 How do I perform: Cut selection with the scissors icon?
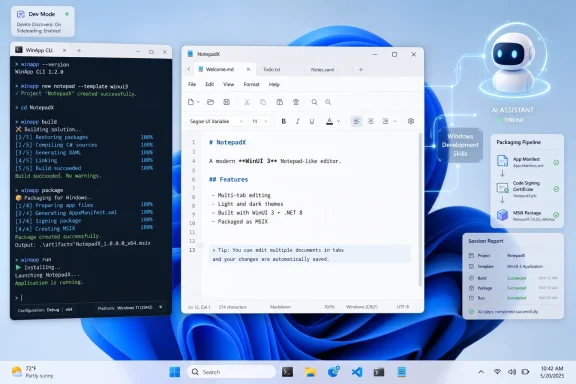click(x=247, y=102)
